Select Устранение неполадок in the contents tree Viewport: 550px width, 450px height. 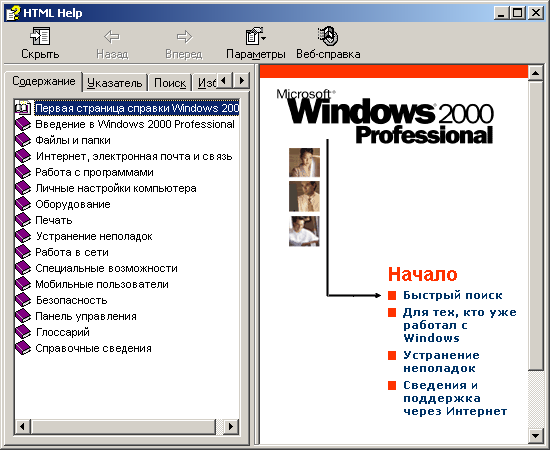(94, 236)
